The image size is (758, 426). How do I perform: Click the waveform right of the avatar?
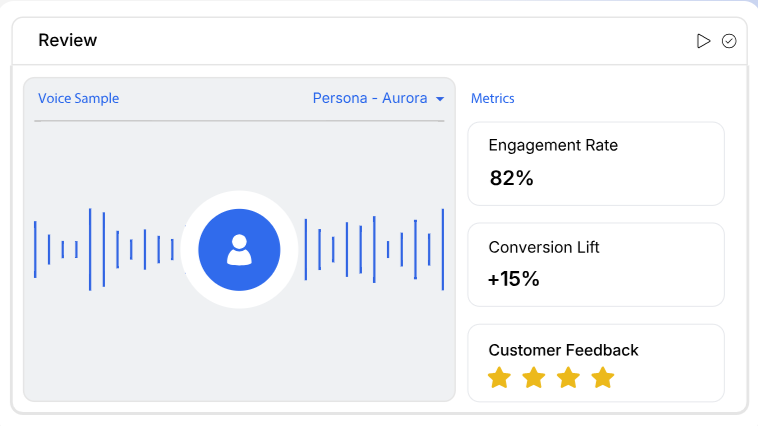[374, 249]
